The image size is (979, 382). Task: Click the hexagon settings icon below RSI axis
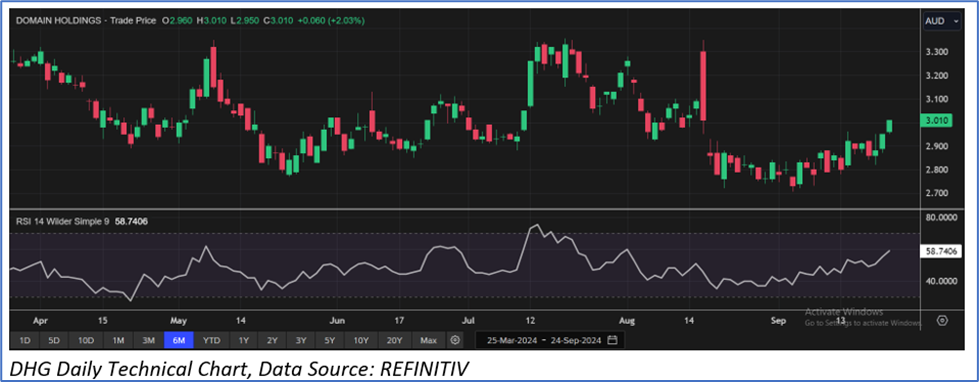943,321
